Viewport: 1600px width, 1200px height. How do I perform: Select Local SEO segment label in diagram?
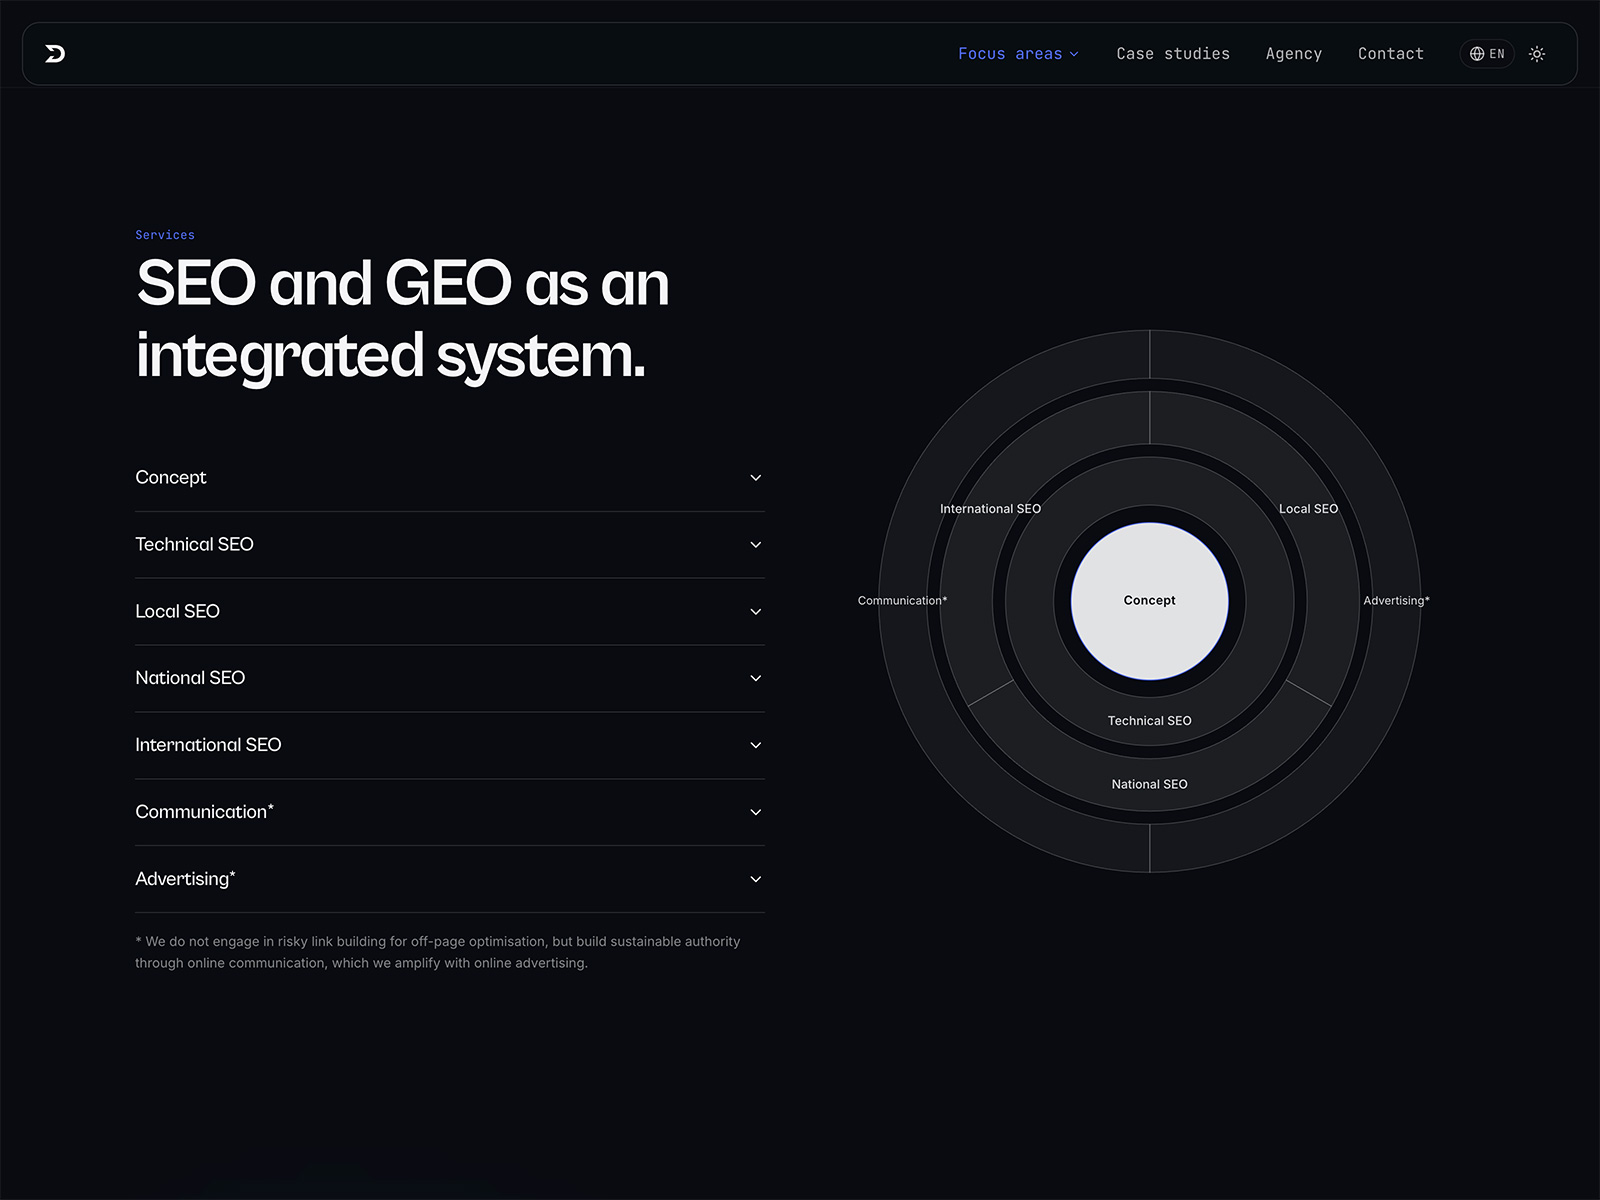1308,509
